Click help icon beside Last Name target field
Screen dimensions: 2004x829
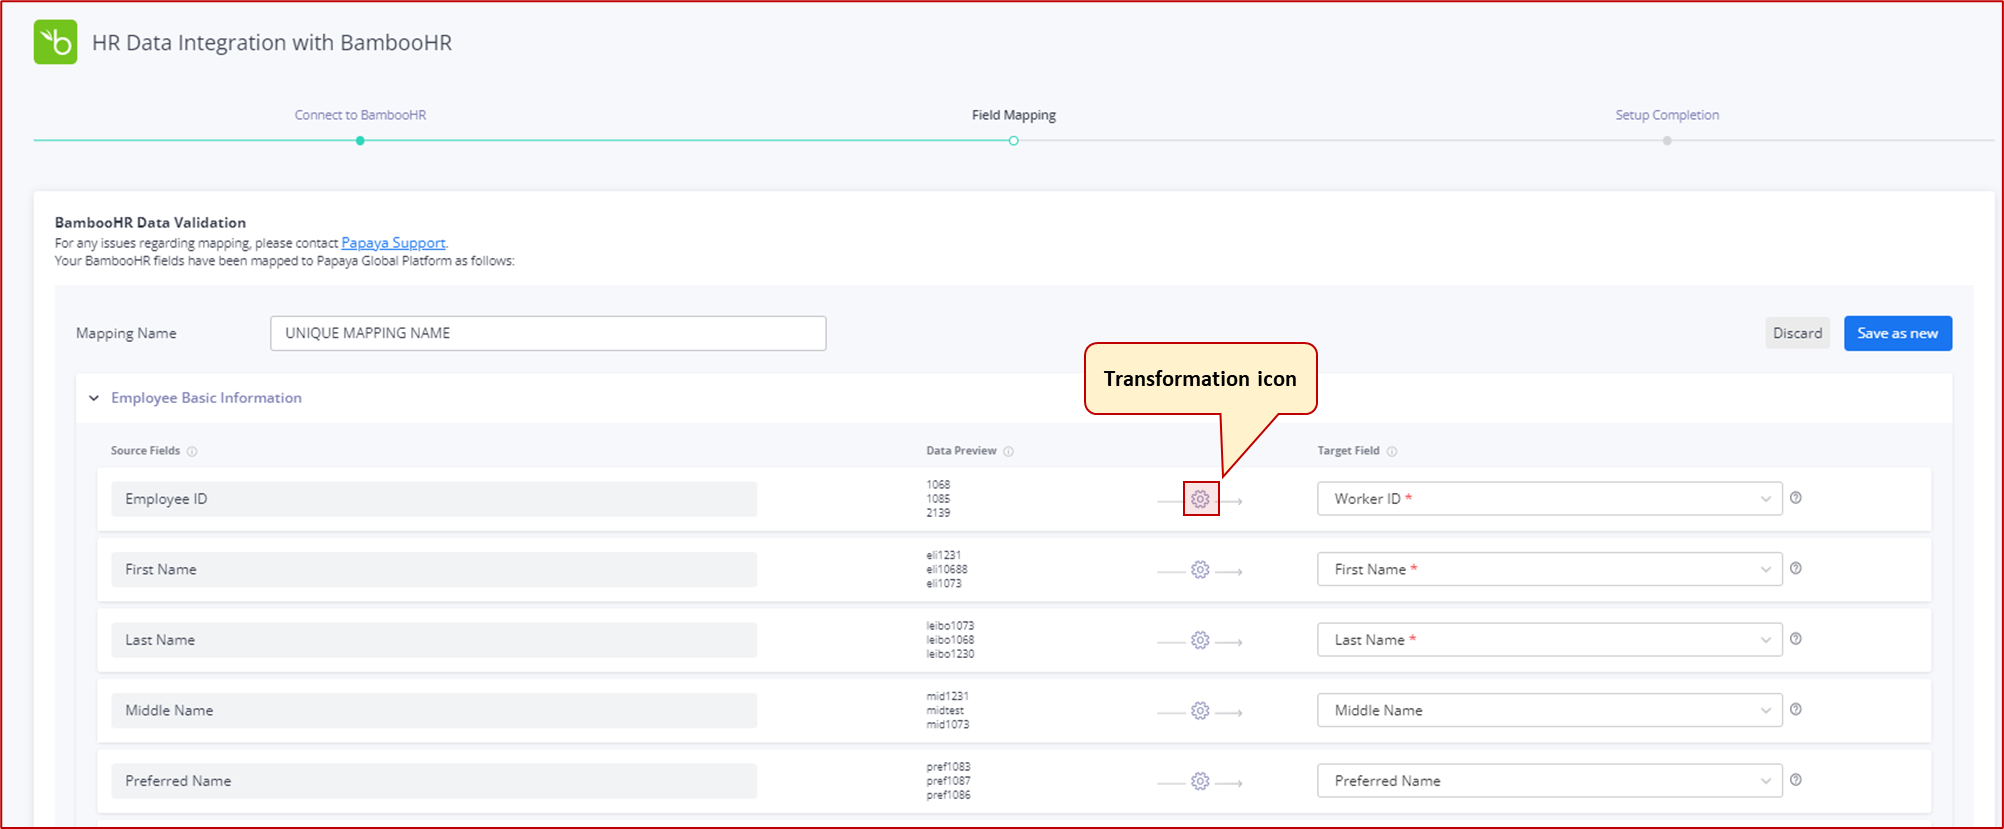[1796, 639]
